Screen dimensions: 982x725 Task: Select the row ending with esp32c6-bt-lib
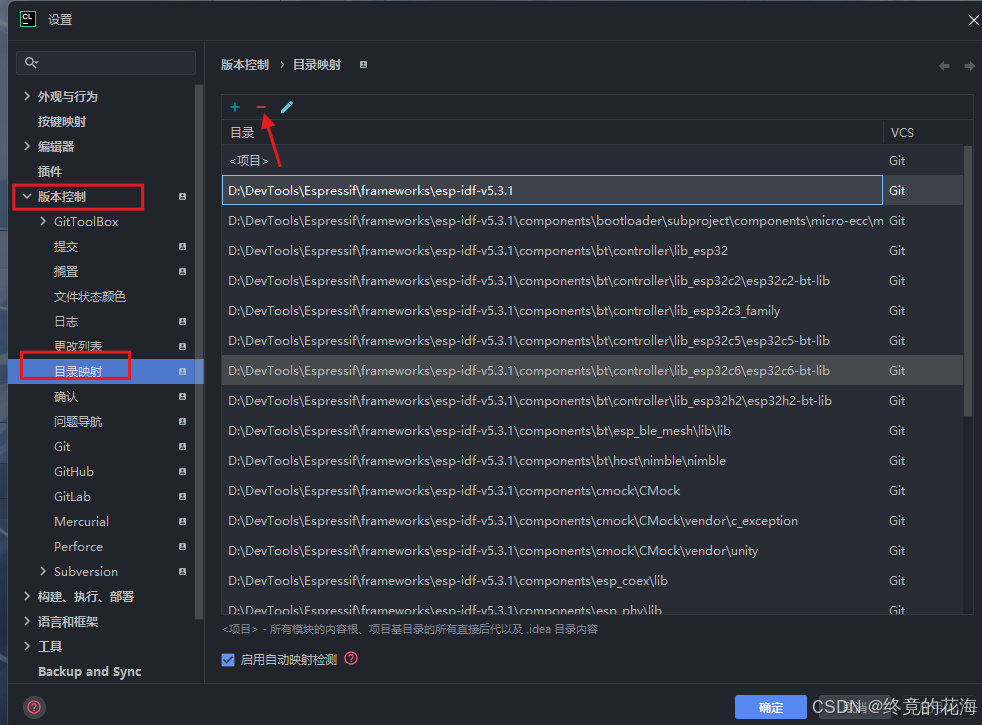tap(592, 371)
